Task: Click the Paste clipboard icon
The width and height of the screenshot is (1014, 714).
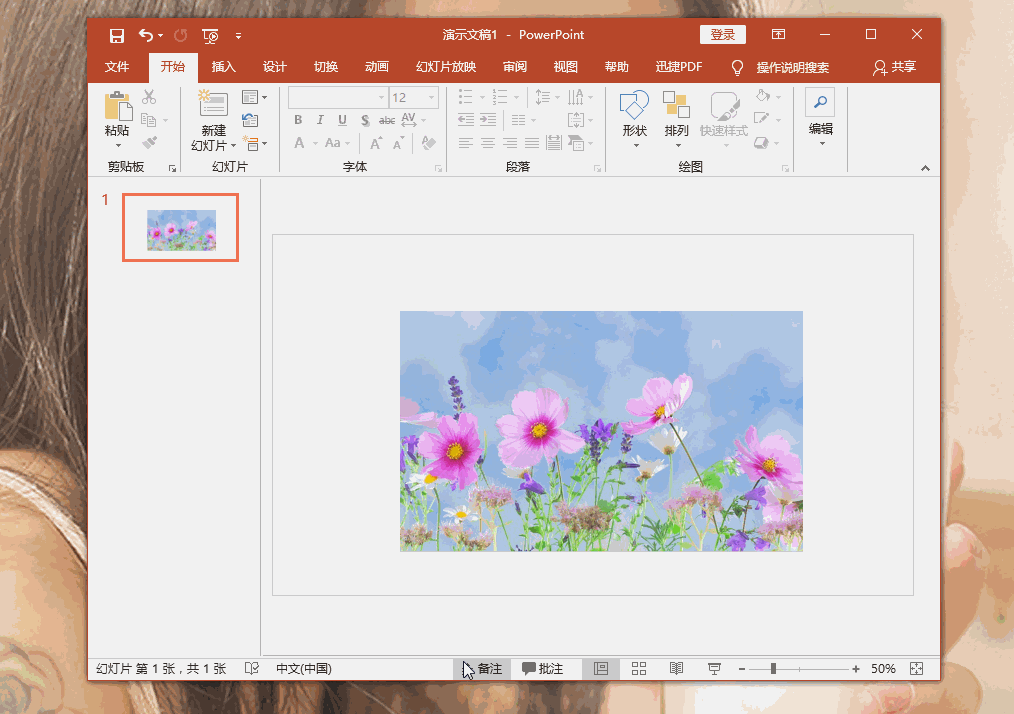Action: [117, 107]
